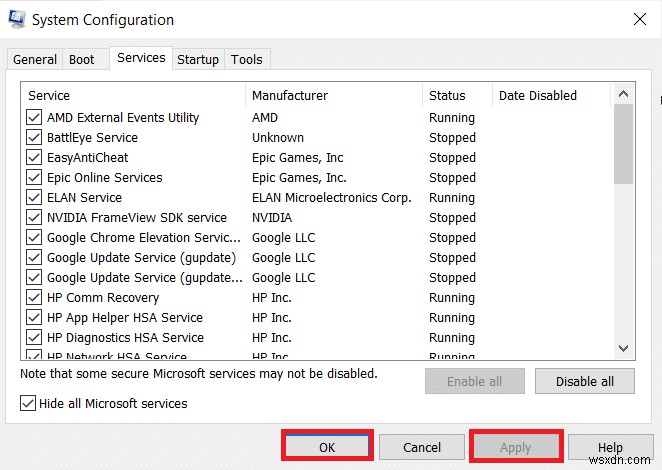Viewport: 662px width, 470px height.
Task: Disable Epic Online Services checkbox
Action: pos(34,178)
